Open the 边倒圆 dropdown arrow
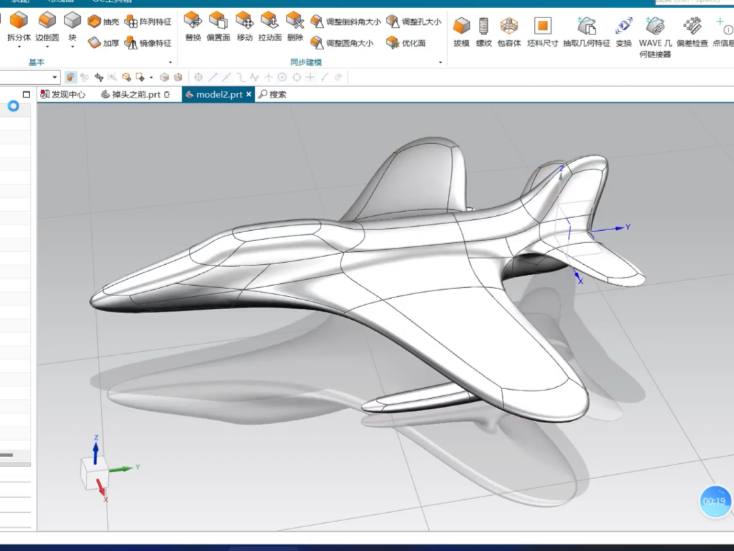This screenshot has height=551, width=734. click(x=47, y=48)
